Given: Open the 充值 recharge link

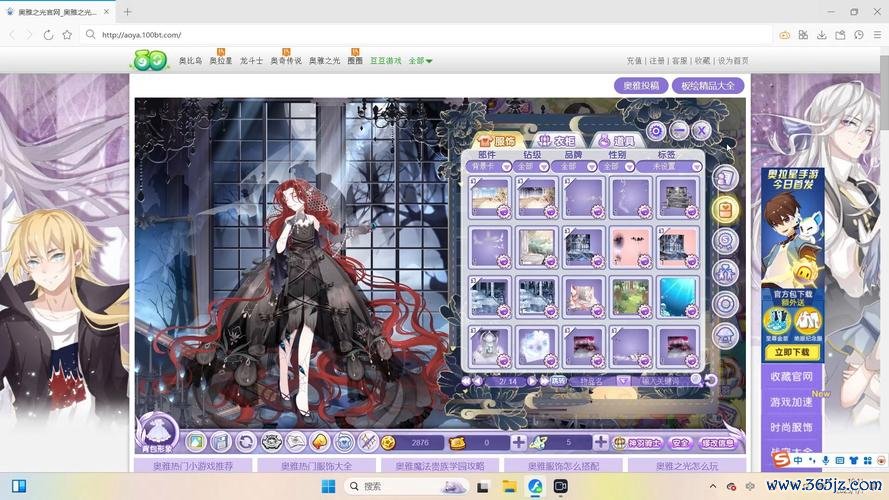Looking at the screenshot, I should [x=634, y=61].
